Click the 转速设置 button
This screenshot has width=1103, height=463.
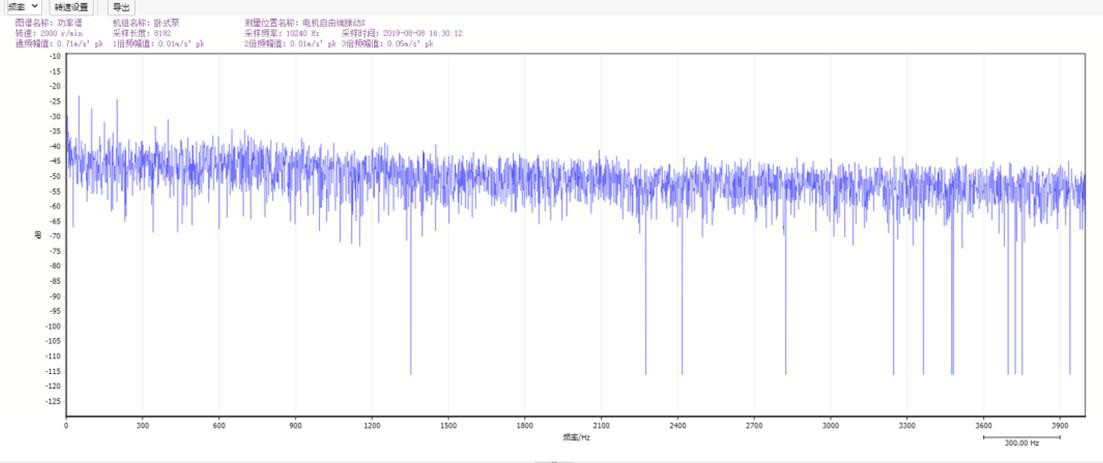tap(72, 7)
